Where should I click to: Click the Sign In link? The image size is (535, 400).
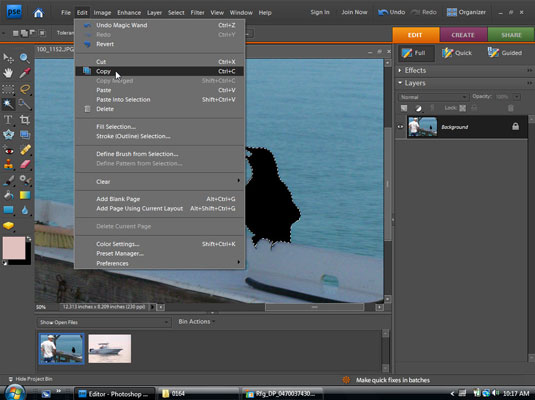(x=320, y=12)
